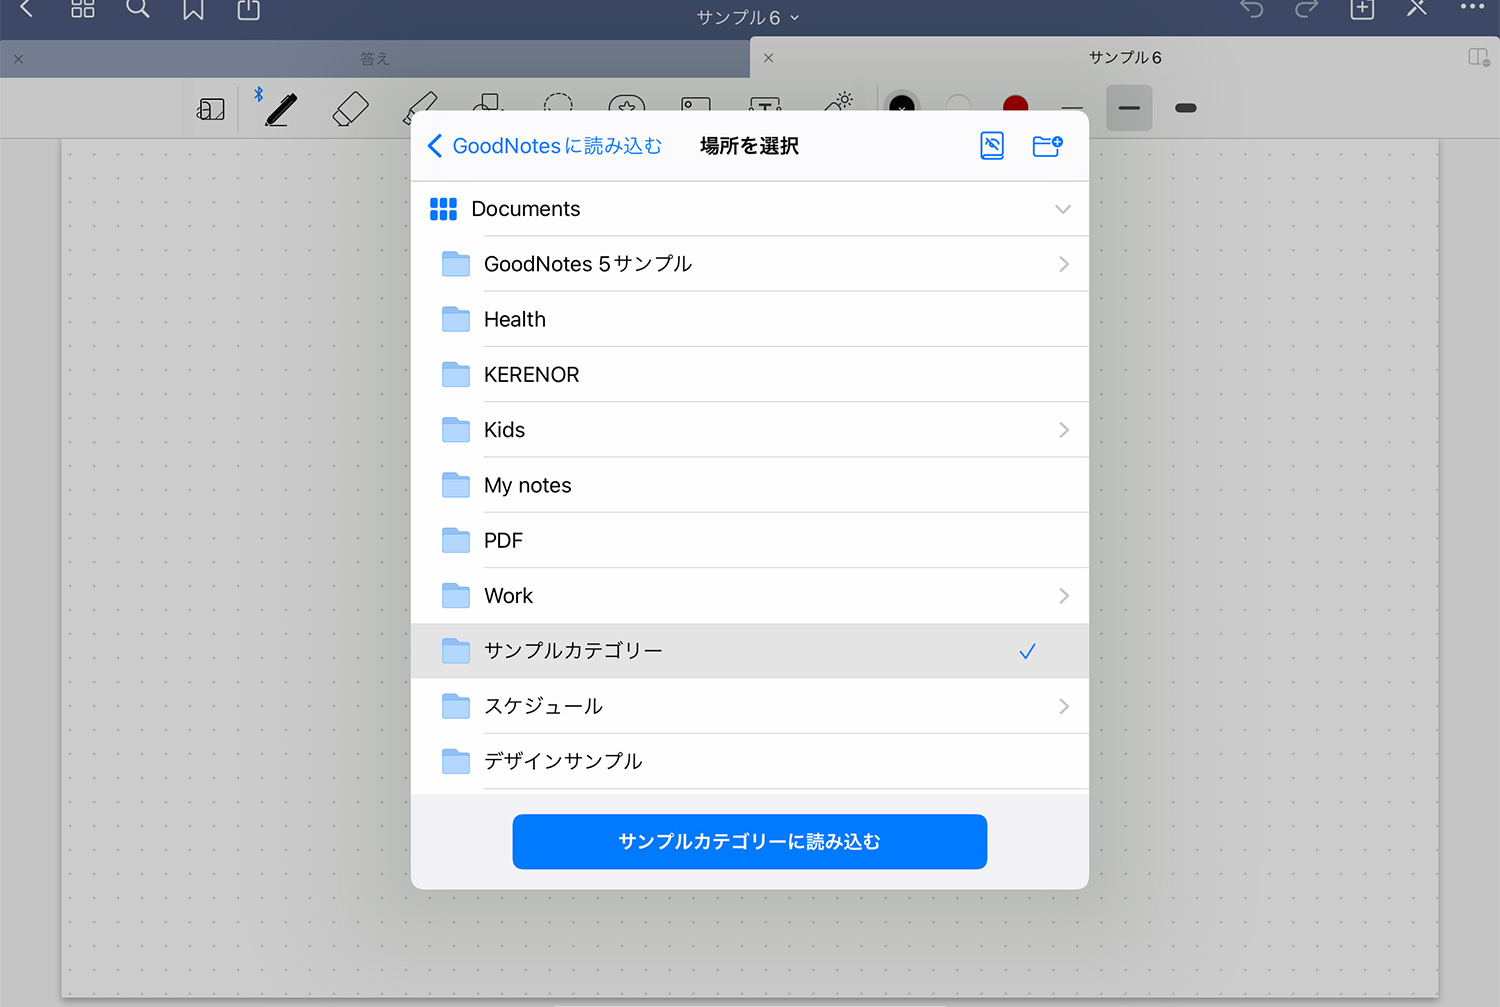Add a new page
Image resolution: width=1500 pixels, height=1007 pixels.
point(1362,10)
